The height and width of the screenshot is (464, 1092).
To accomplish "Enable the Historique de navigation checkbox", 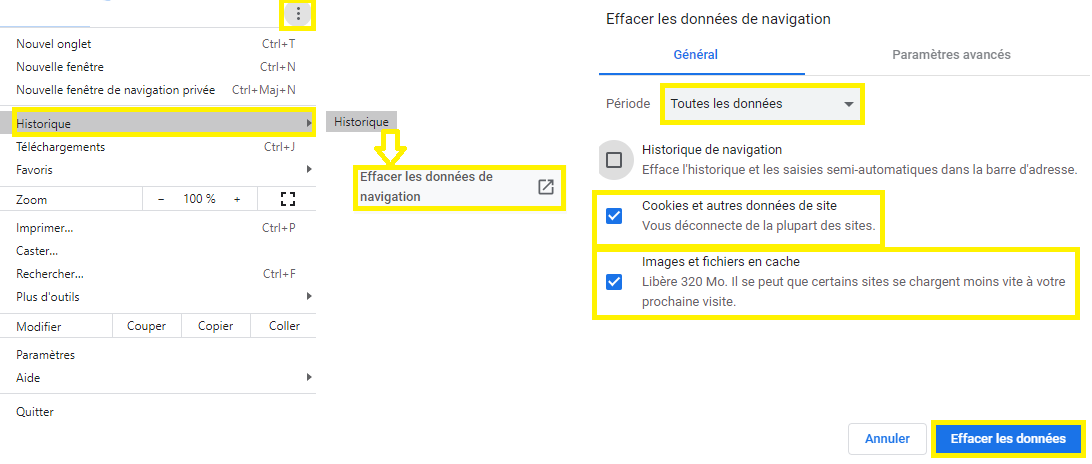I will (614, 160).
